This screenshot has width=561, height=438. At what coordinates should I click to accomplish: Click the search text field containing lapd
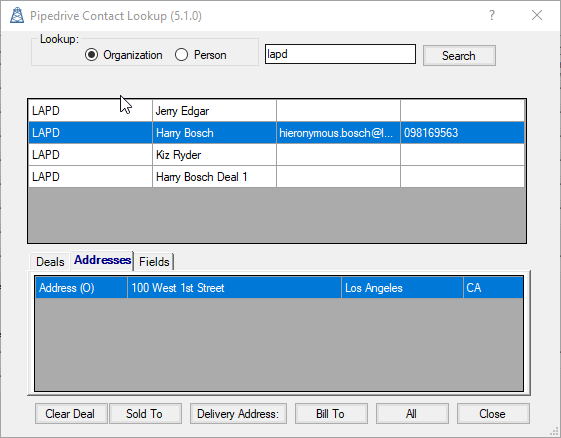[340, 54]
